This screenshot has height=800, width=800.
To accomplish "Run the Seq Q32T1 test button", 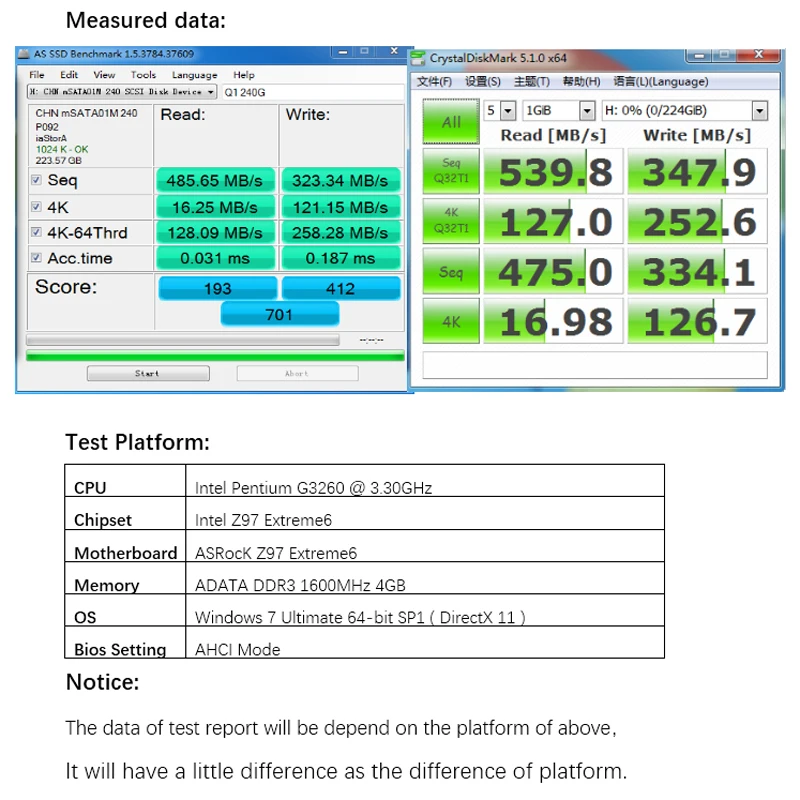I will tap(451, 171).
